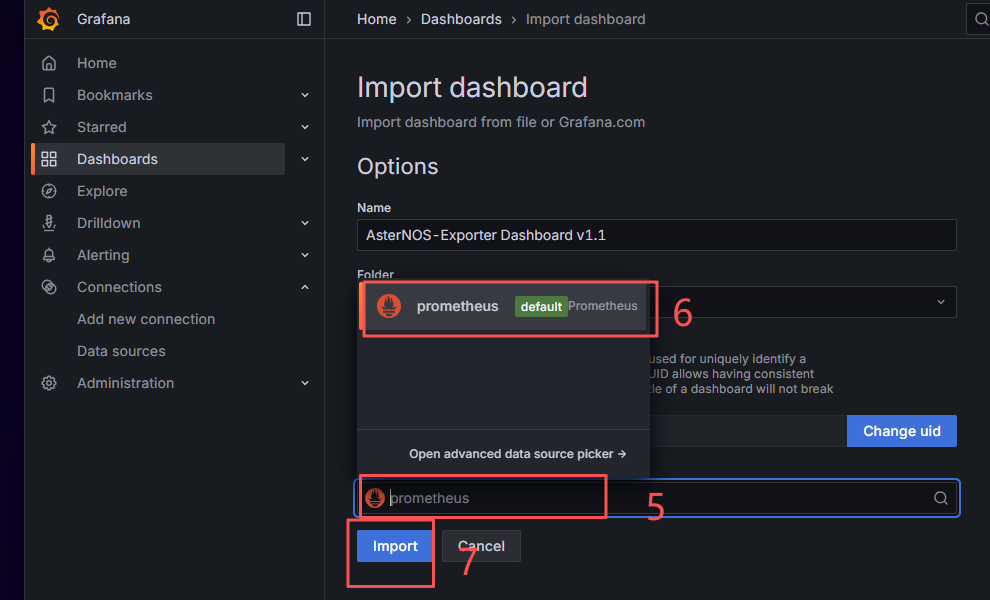This screenshot has height=600, width=990.
Task: Click the Home house icon in sidebar
Action: point(49,63)
